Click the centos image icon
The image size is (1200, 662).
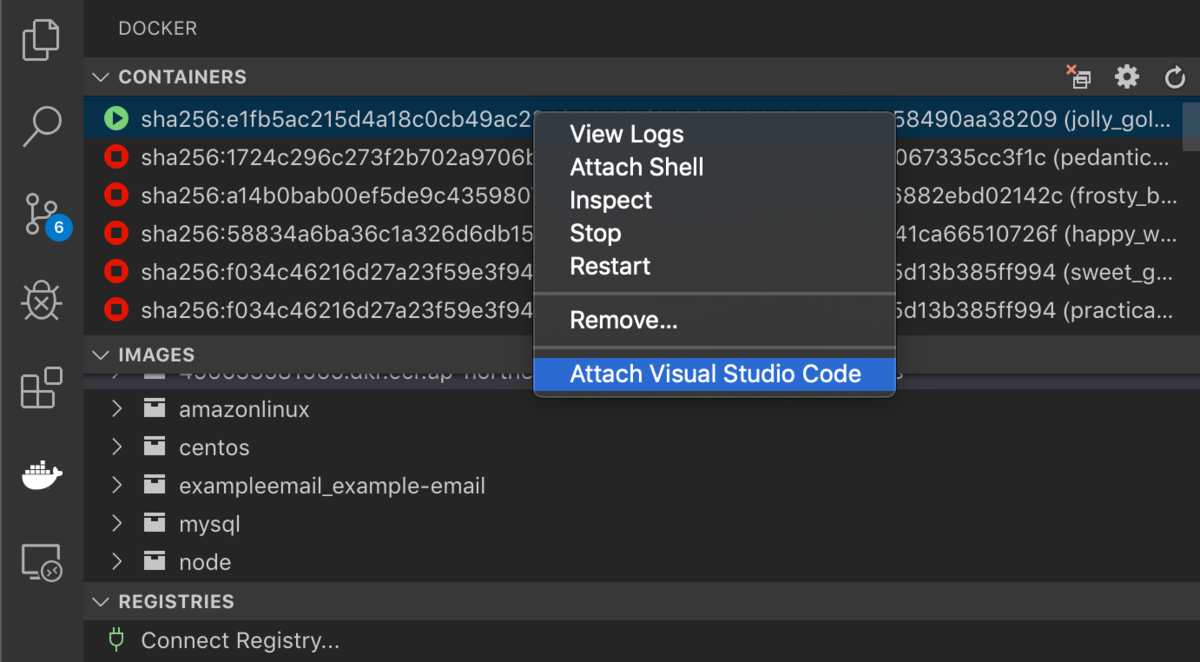click(x=154, y=447)
